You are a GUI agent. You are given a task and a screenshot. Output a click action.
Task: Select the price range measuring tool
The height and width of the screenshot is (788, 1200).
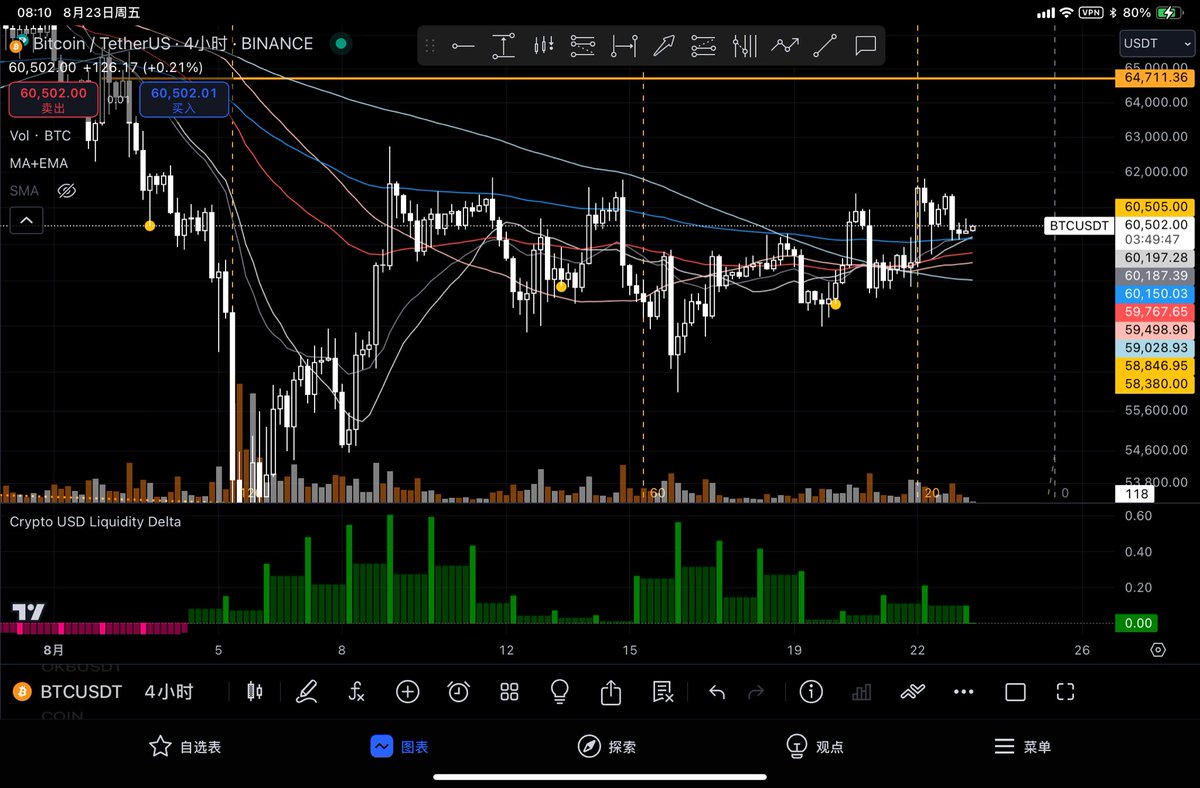(x=503, y=45)
